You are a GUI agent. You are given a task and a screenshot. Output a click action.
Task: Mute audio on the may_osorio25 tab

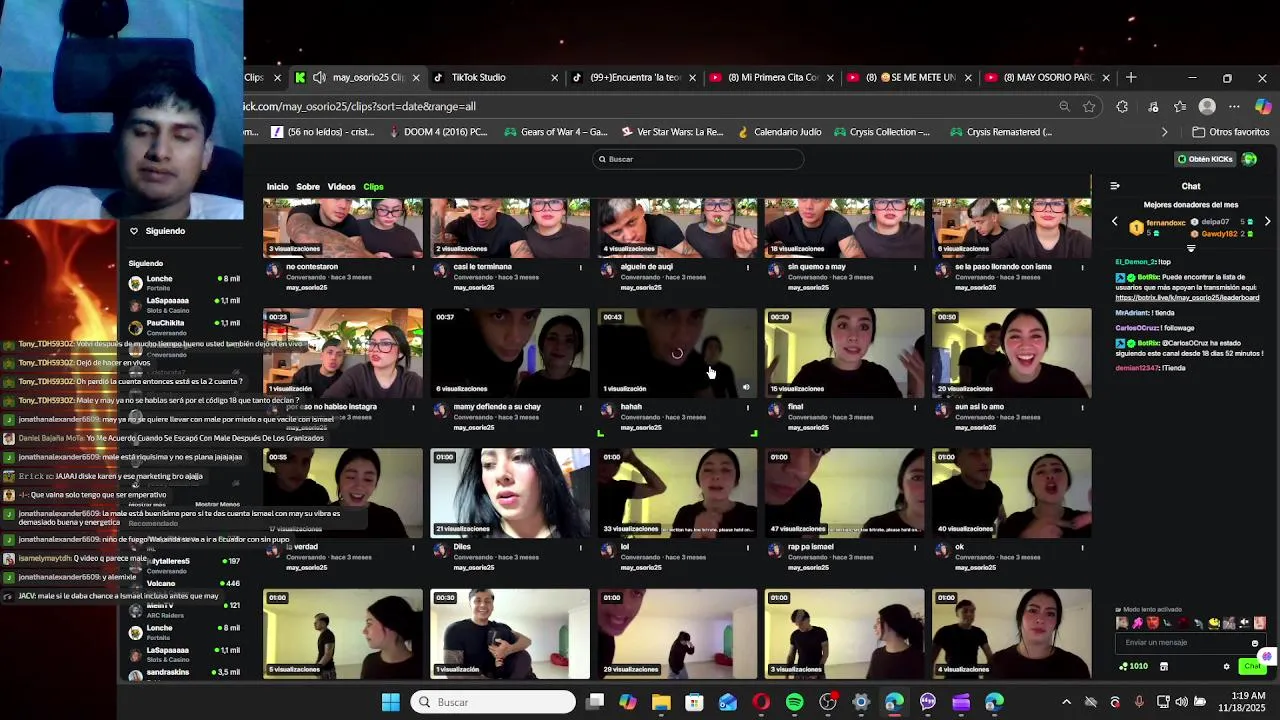(319, 77)
